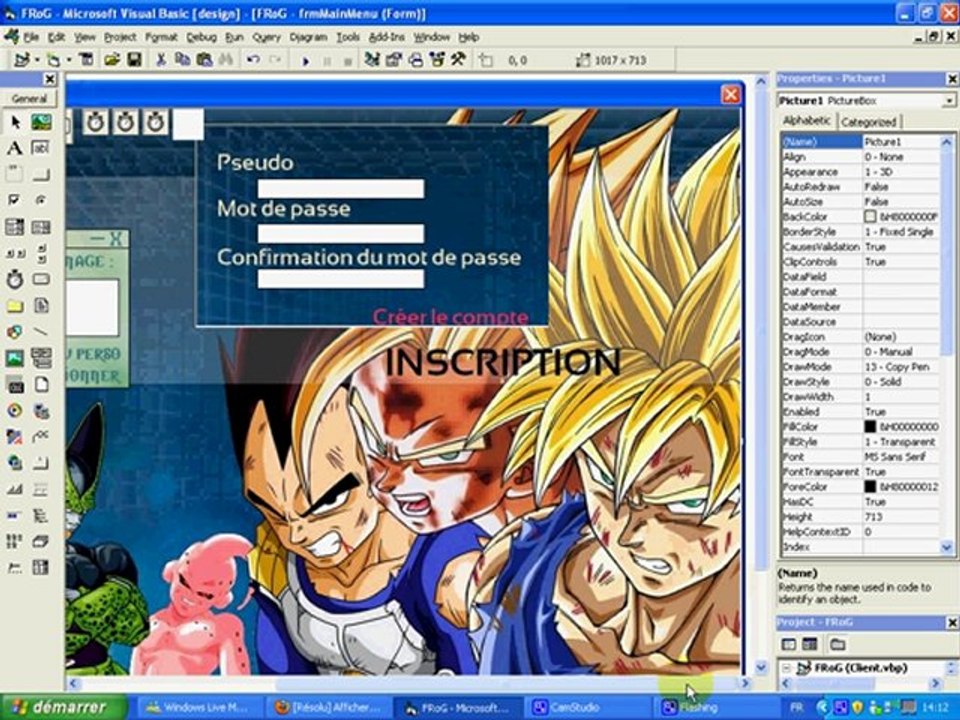Open the Project menu
This screenshot has height=720, width=960.
120,37
